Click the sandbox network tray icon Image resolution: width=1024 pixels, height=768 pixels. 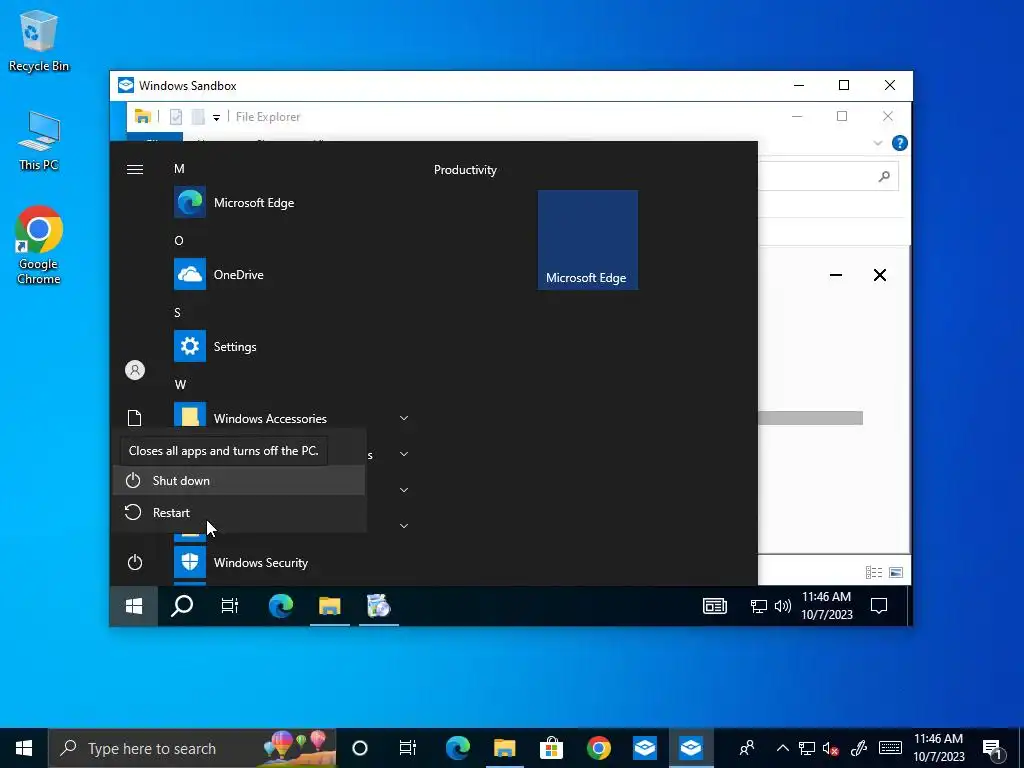coord(758,607)
